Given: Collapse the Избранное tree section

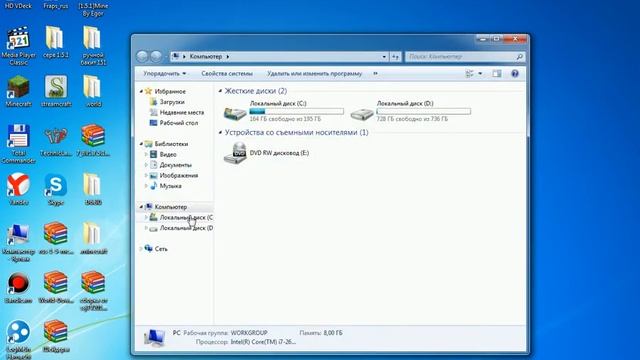Looking at the screenshot, I should (x=141, y=91).
